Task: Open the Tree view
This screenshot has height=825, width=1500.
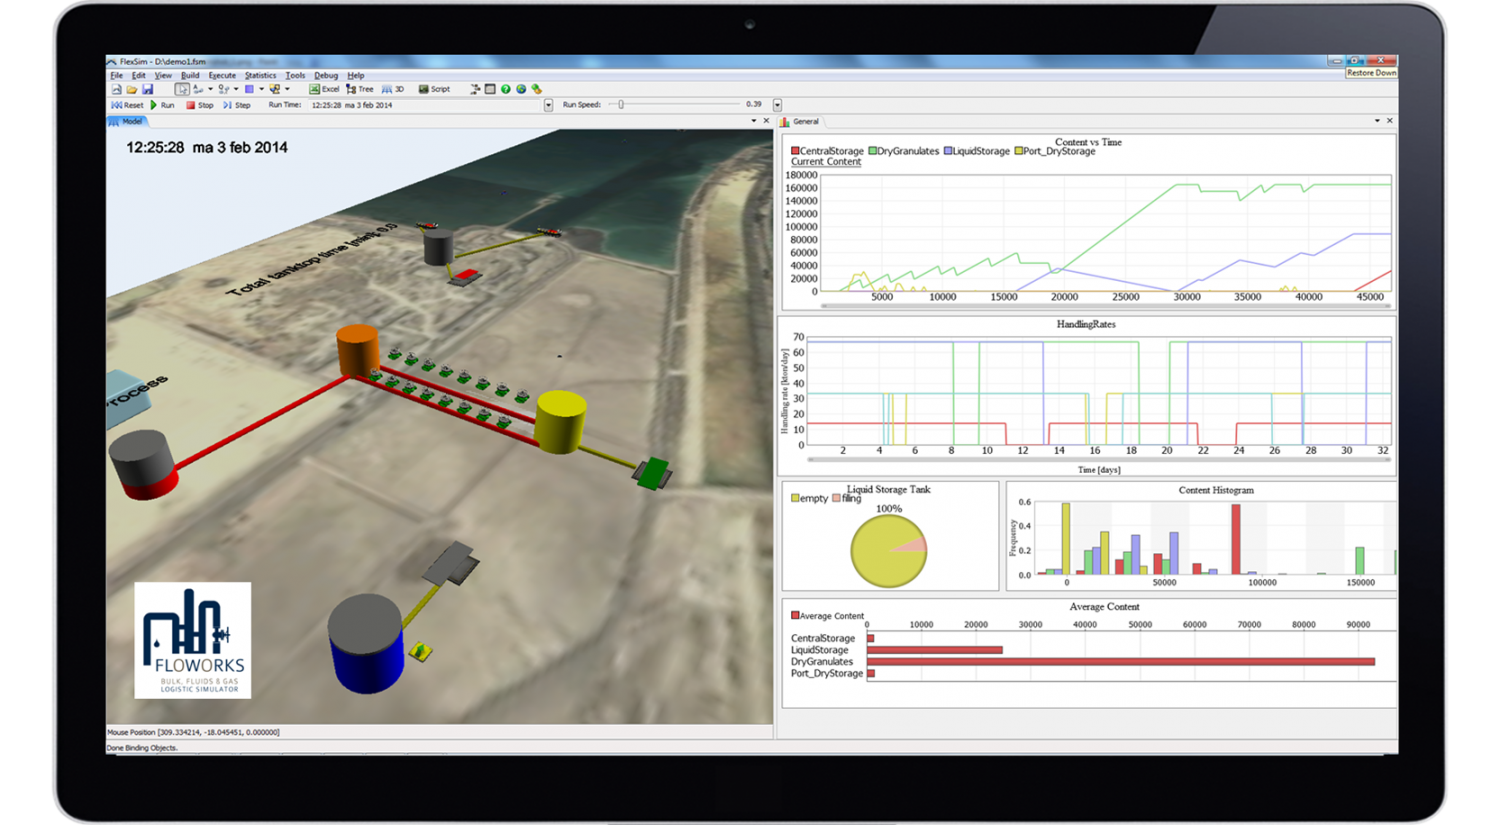Action: [x=360, y=89]
